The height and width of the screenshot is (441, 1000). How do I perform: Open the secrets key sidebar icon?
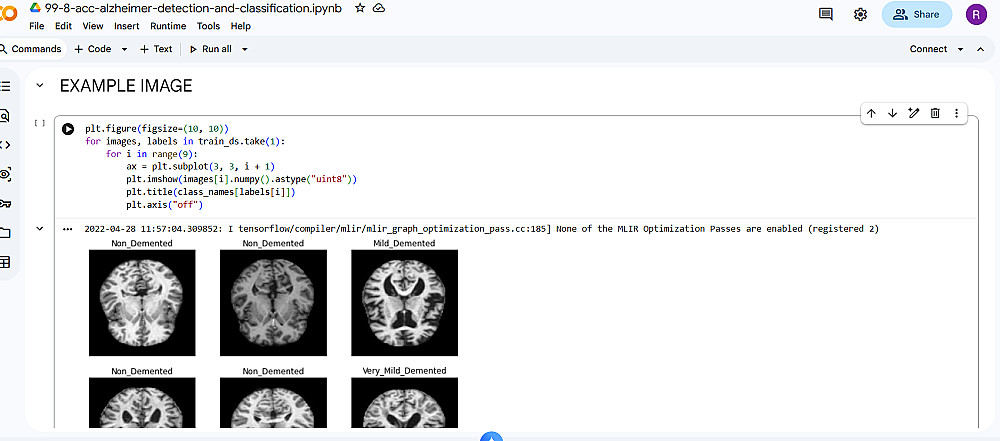pos(5,204)
